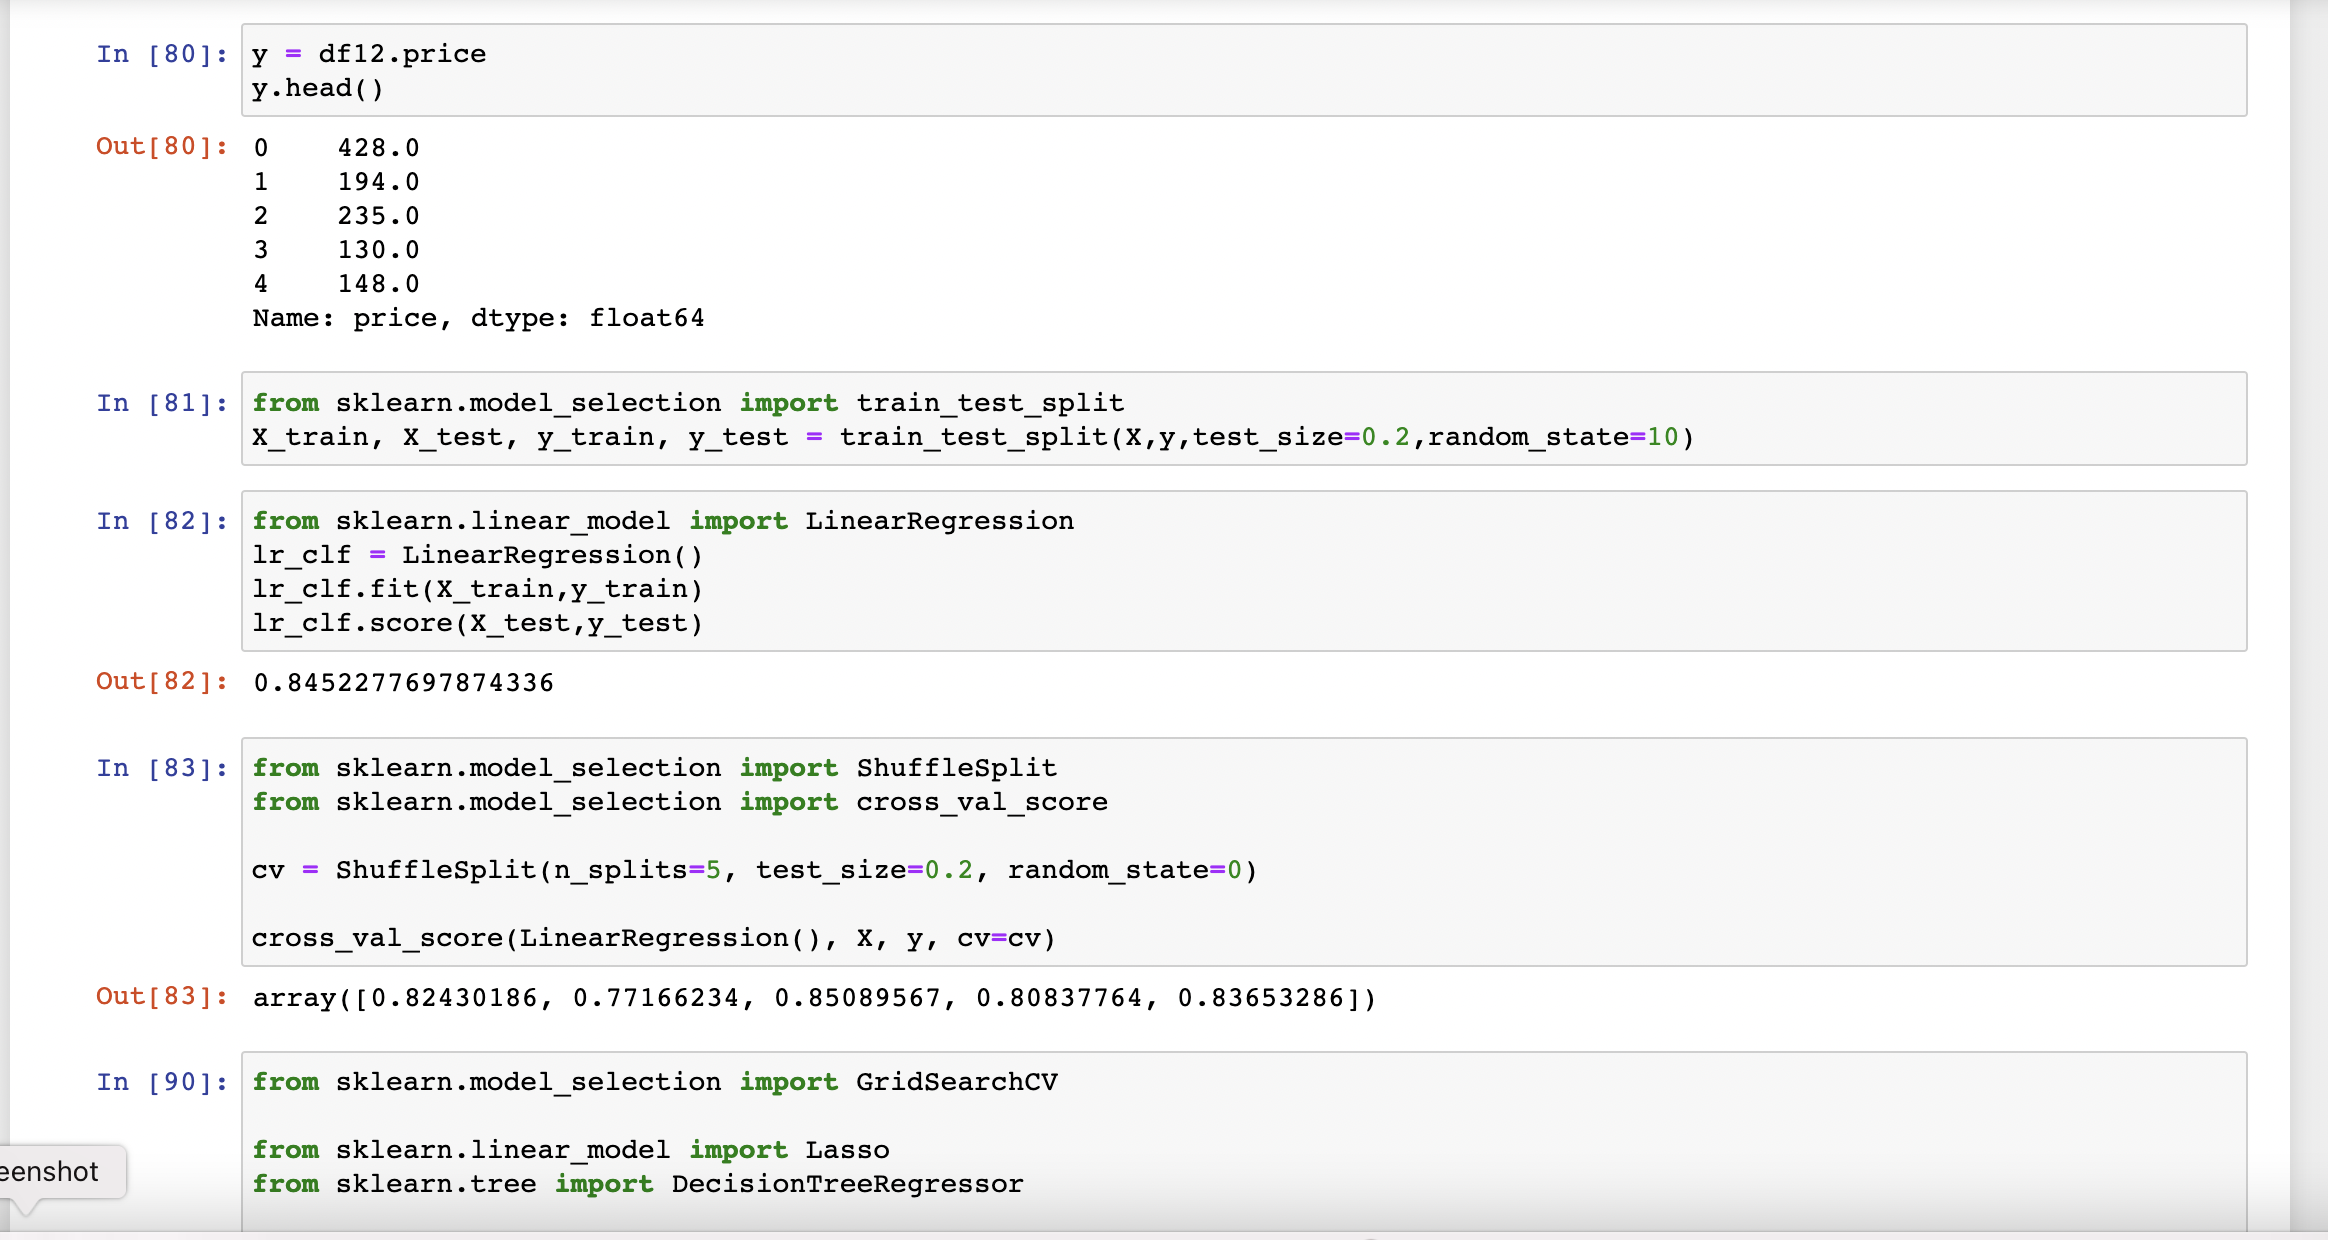Click the In [81] prompt label
The height and width of the screenshot is (1240, 2328).
[160, 403]
